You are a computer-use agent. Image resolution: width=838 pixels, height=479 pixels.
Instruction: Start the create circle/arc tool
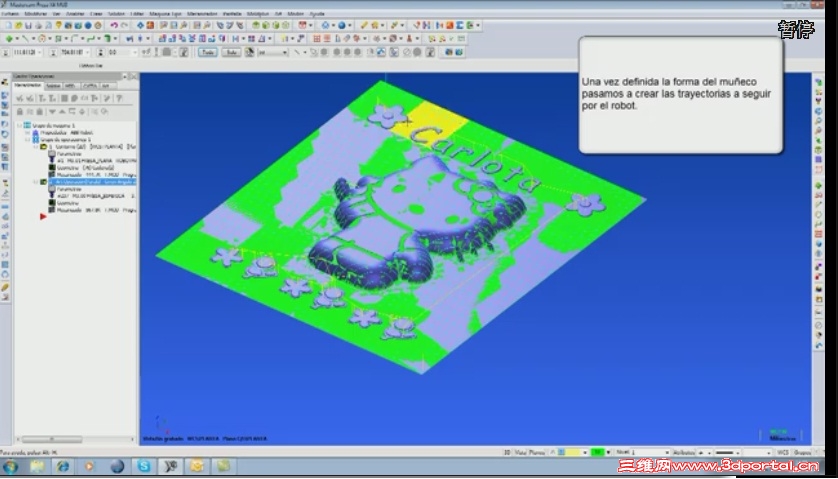point(42,38)
